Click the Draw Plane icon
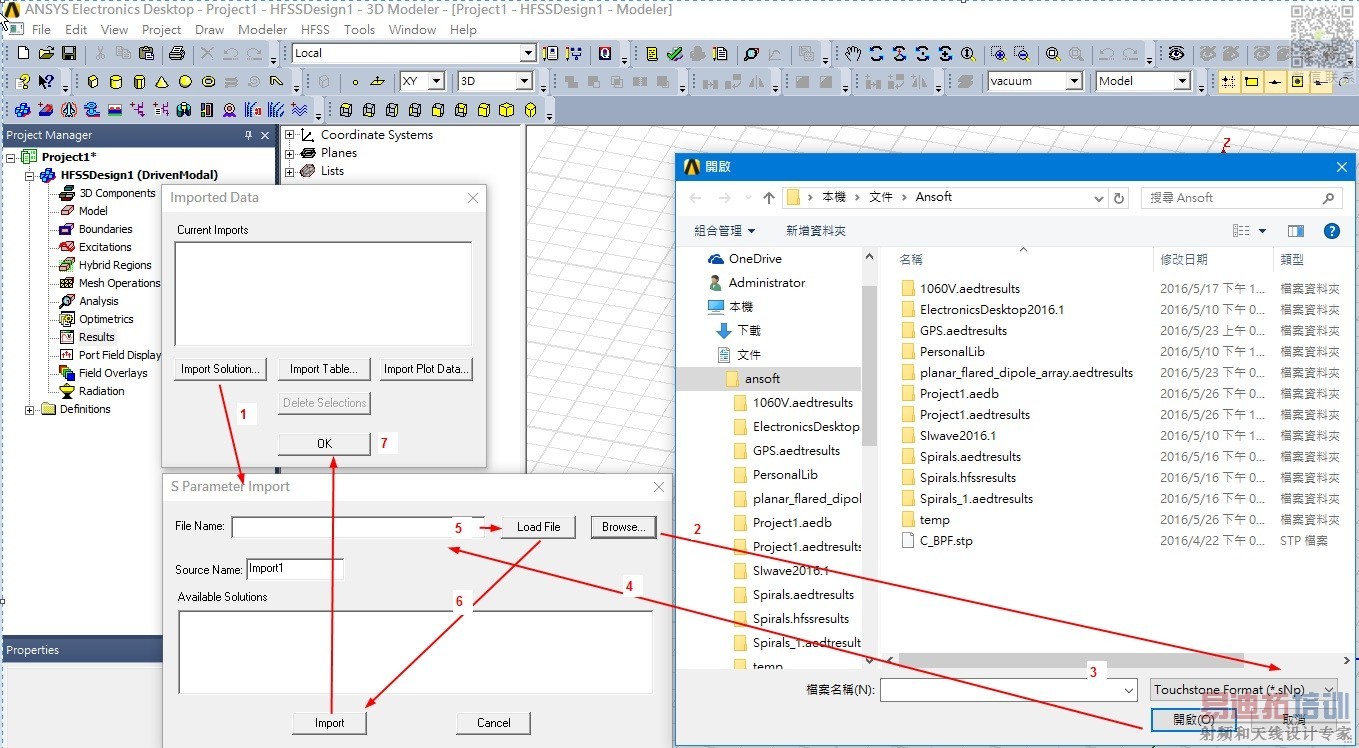 [x=377, y=82]
